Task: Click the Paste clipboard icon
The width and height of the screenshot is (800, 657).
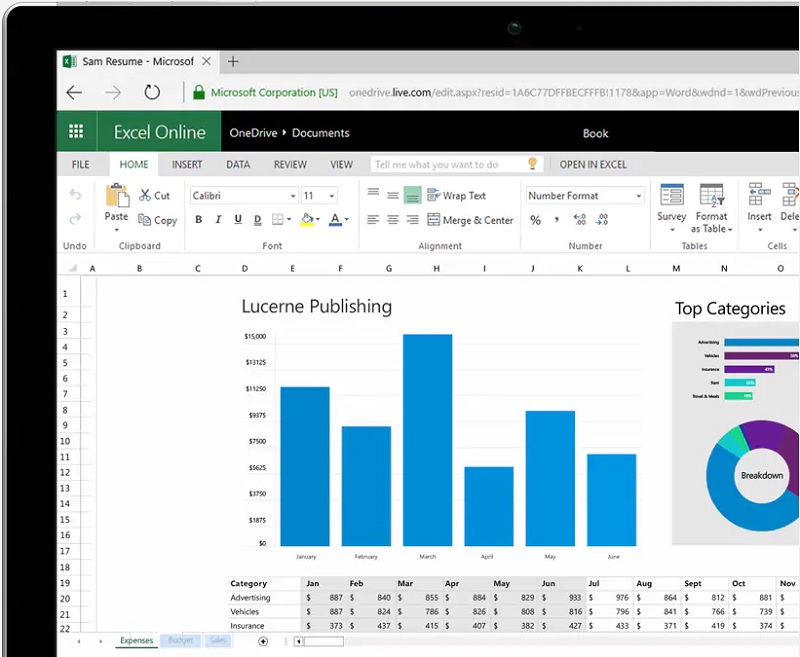Action: [117, 195]
